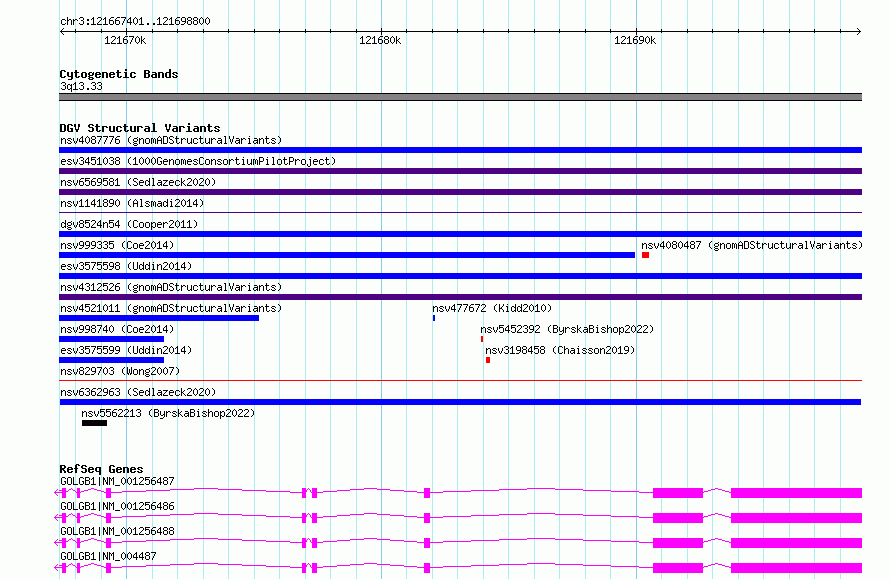
Task: Open the GOLGB1|NM_001256487 transcript label
Action: 117,481
